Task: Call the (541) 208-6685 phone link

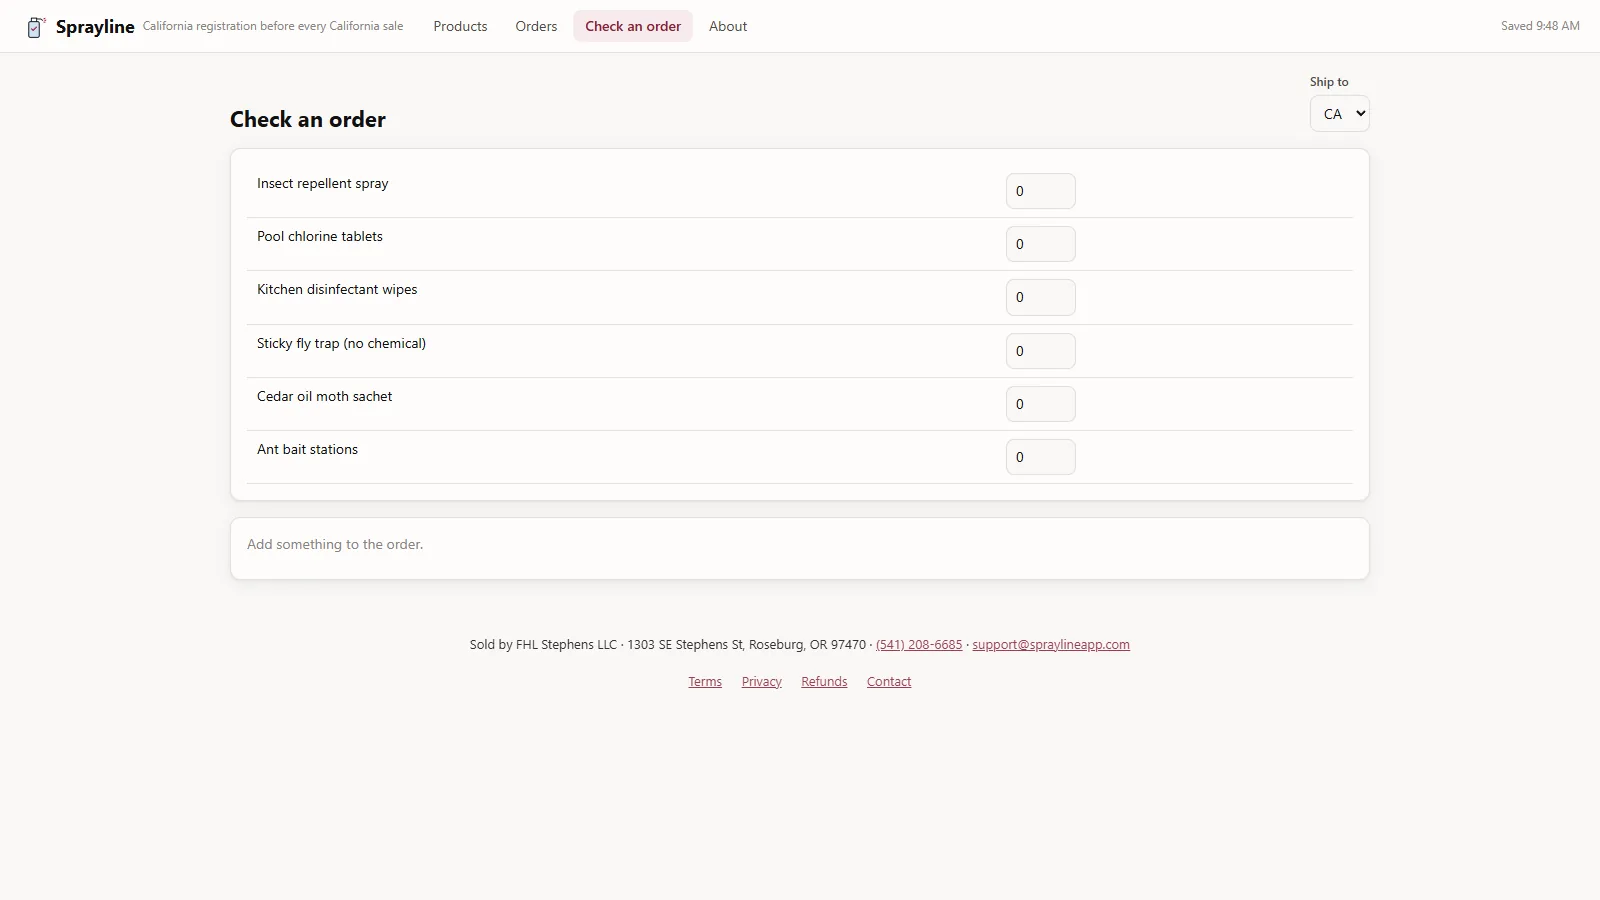Action: [919, 645]
